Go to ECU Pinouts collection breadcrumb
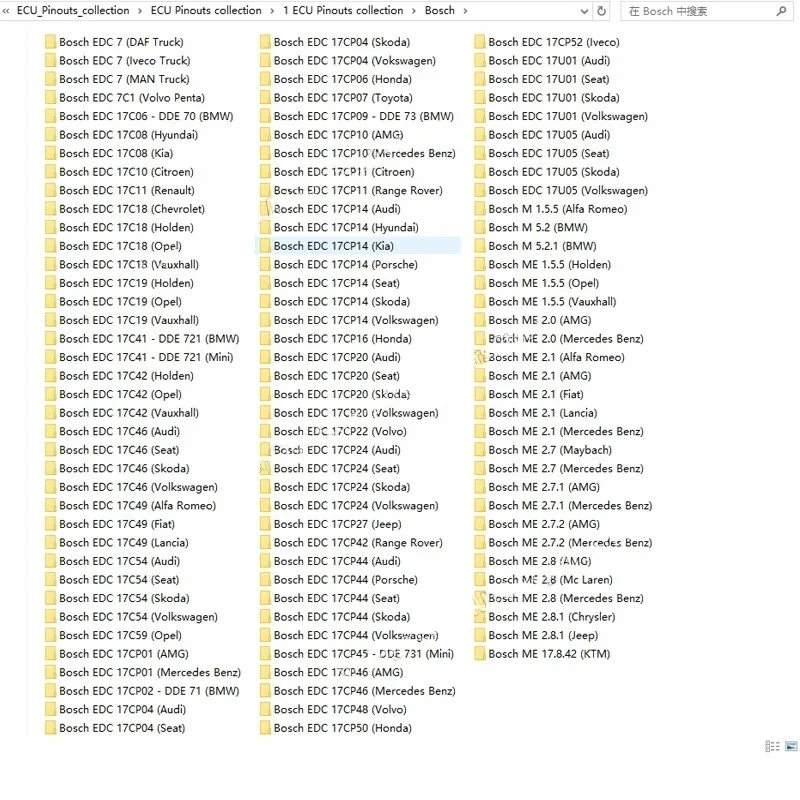 pos(206,10)
